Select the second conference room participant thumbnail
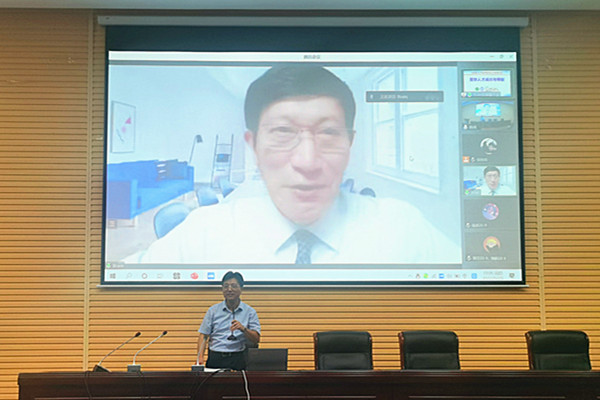 [488, 113]
